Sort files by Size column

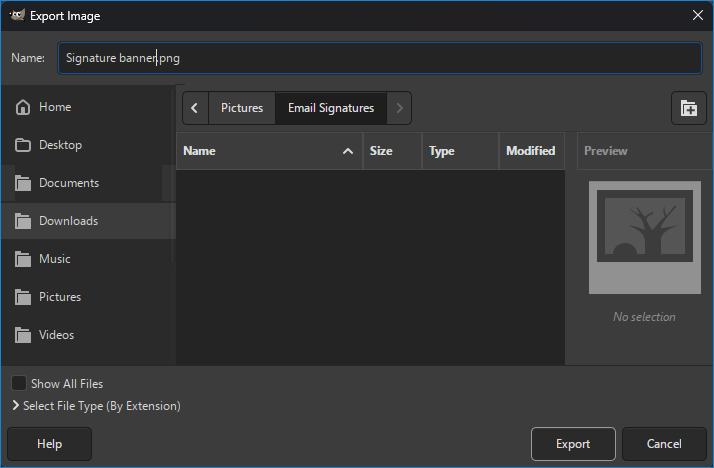click(x=392, y=151)
